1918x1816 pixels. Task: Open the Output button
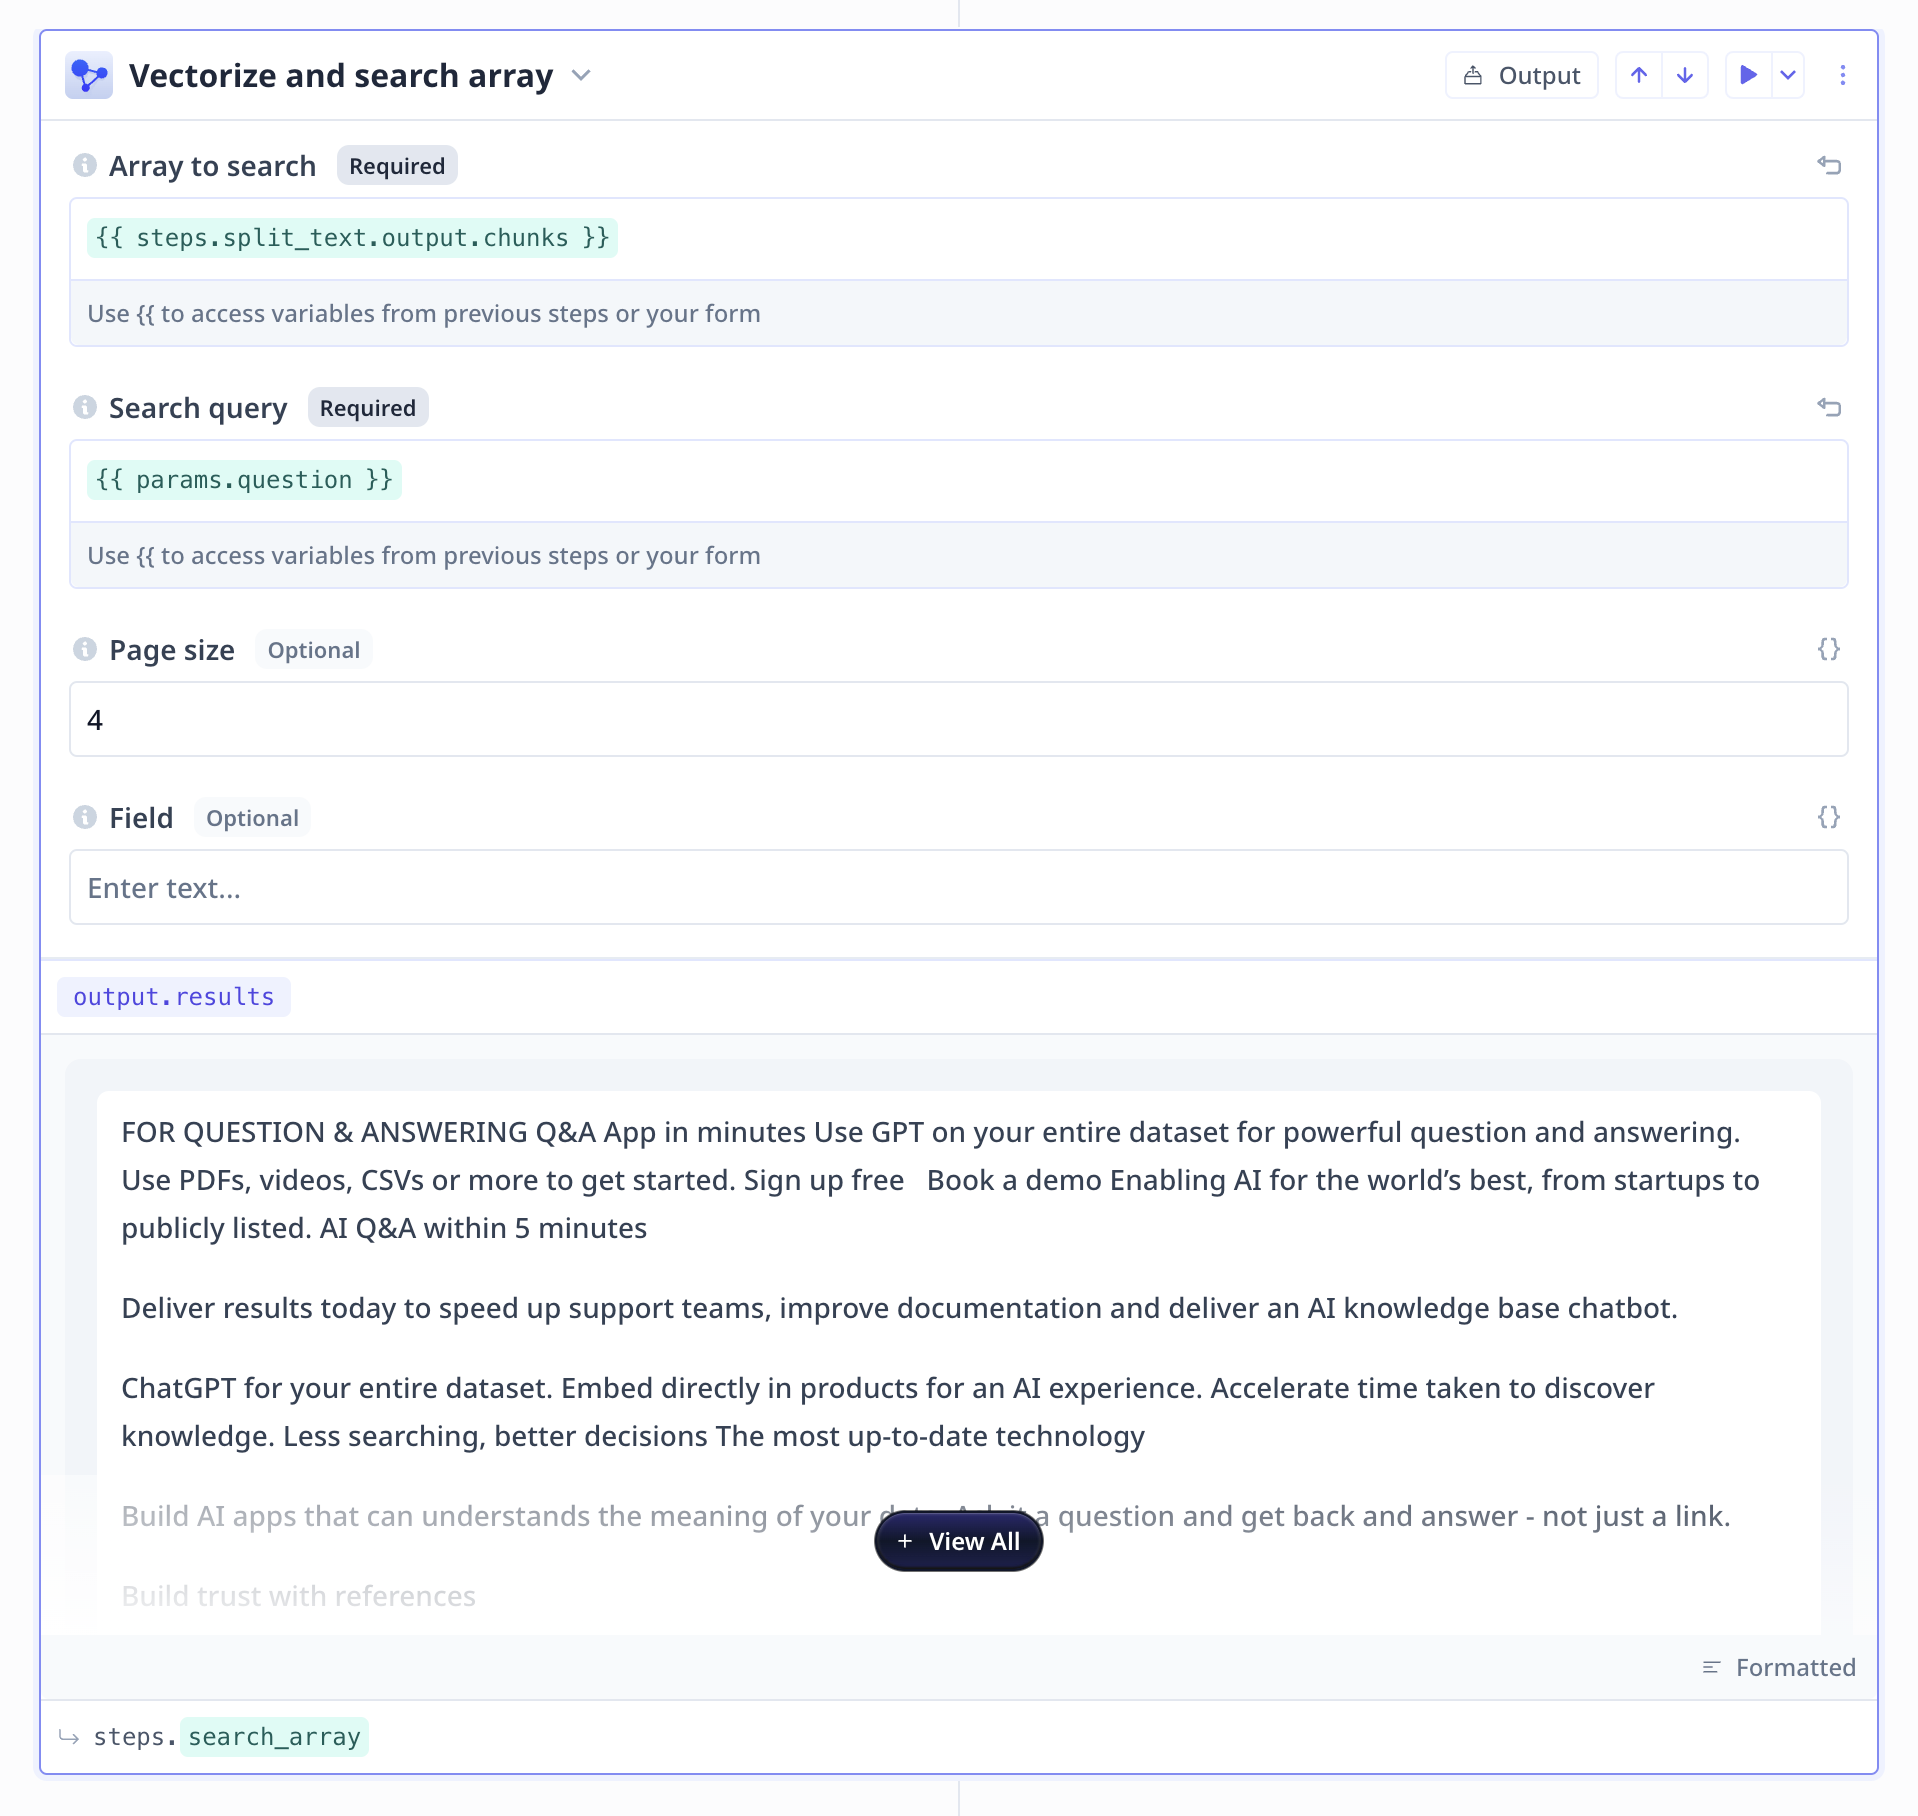point(1522,76)
